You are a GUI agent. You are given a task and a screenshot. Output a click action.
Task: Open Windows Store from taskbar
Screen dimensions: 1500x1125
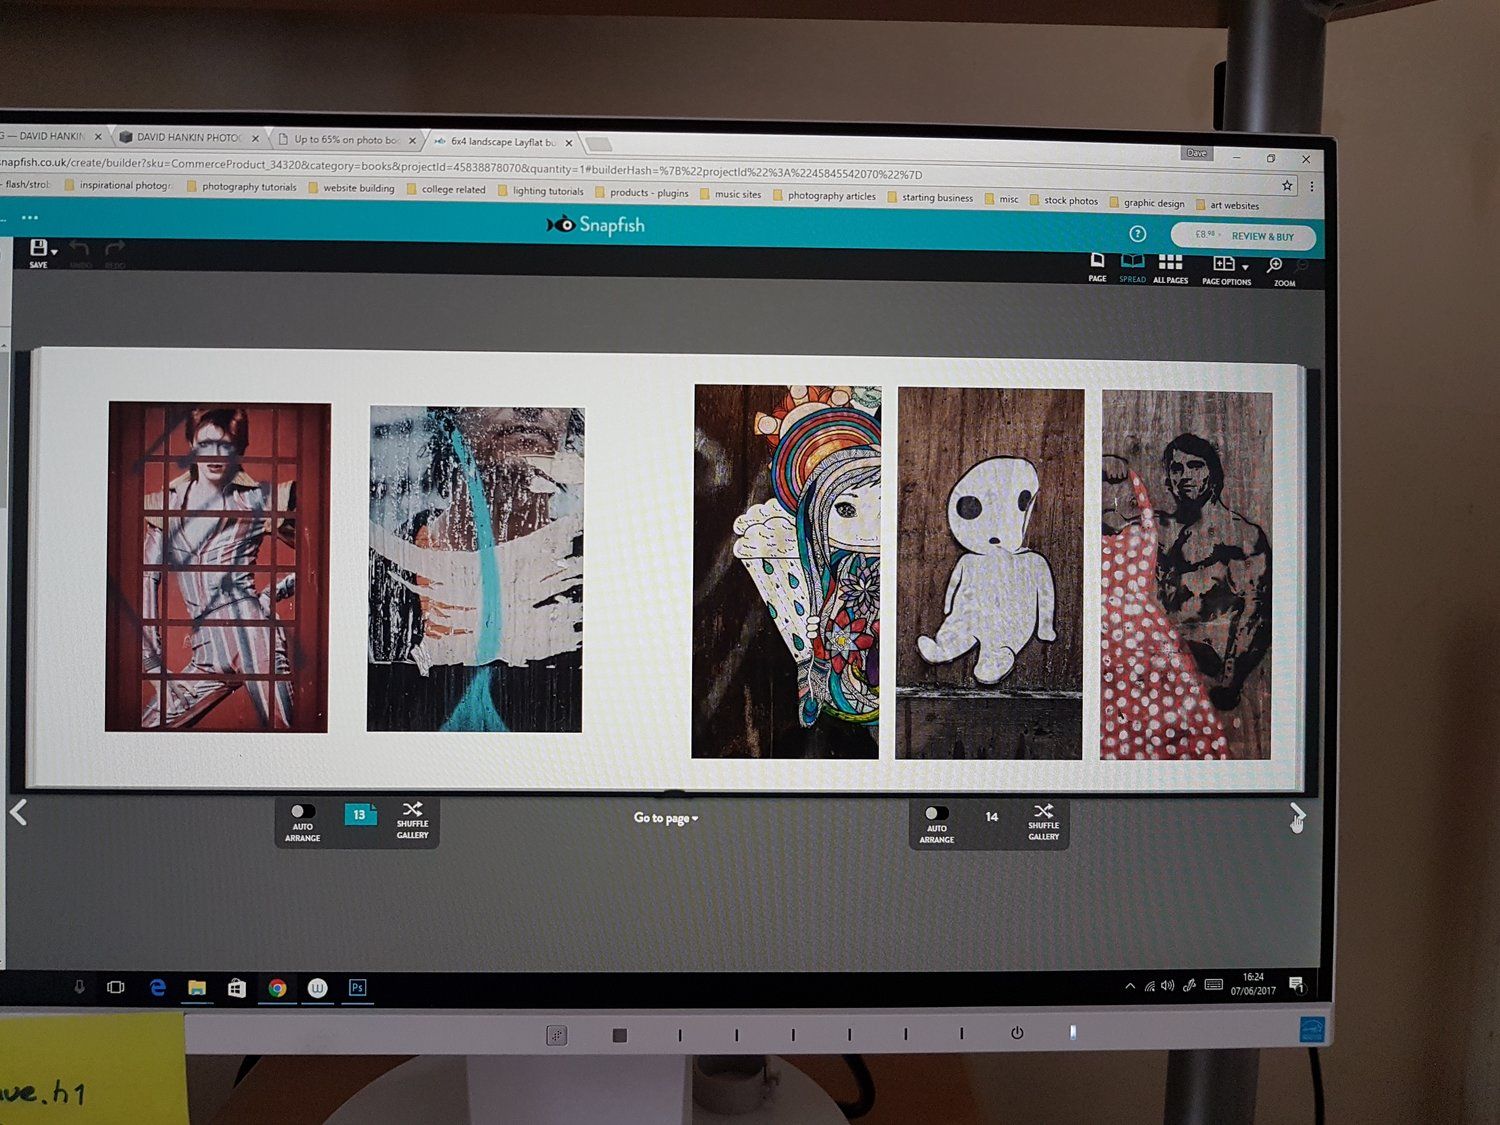point(237,988)
